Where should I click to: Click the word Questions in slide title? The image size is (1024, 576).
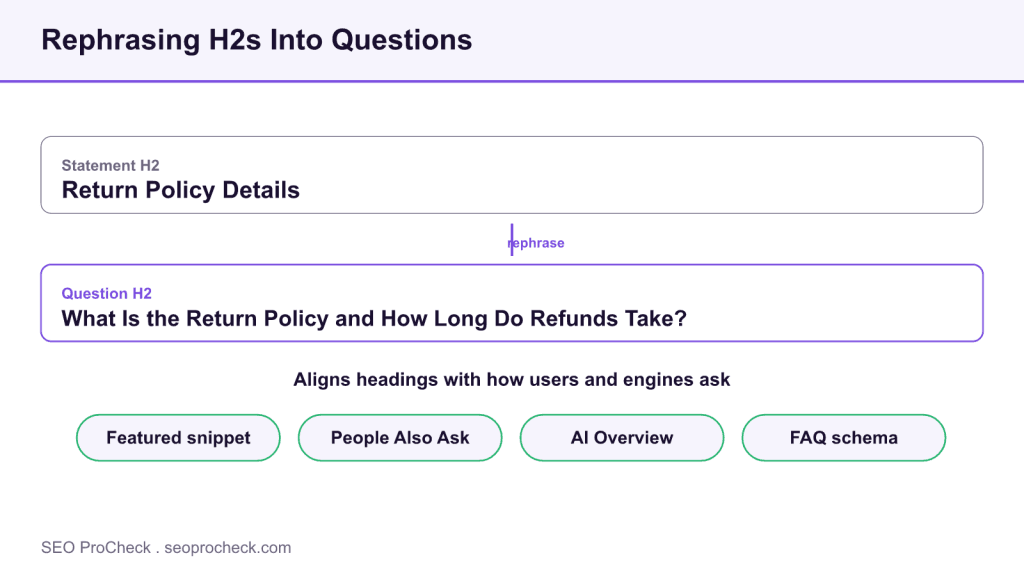pos(402,40)
